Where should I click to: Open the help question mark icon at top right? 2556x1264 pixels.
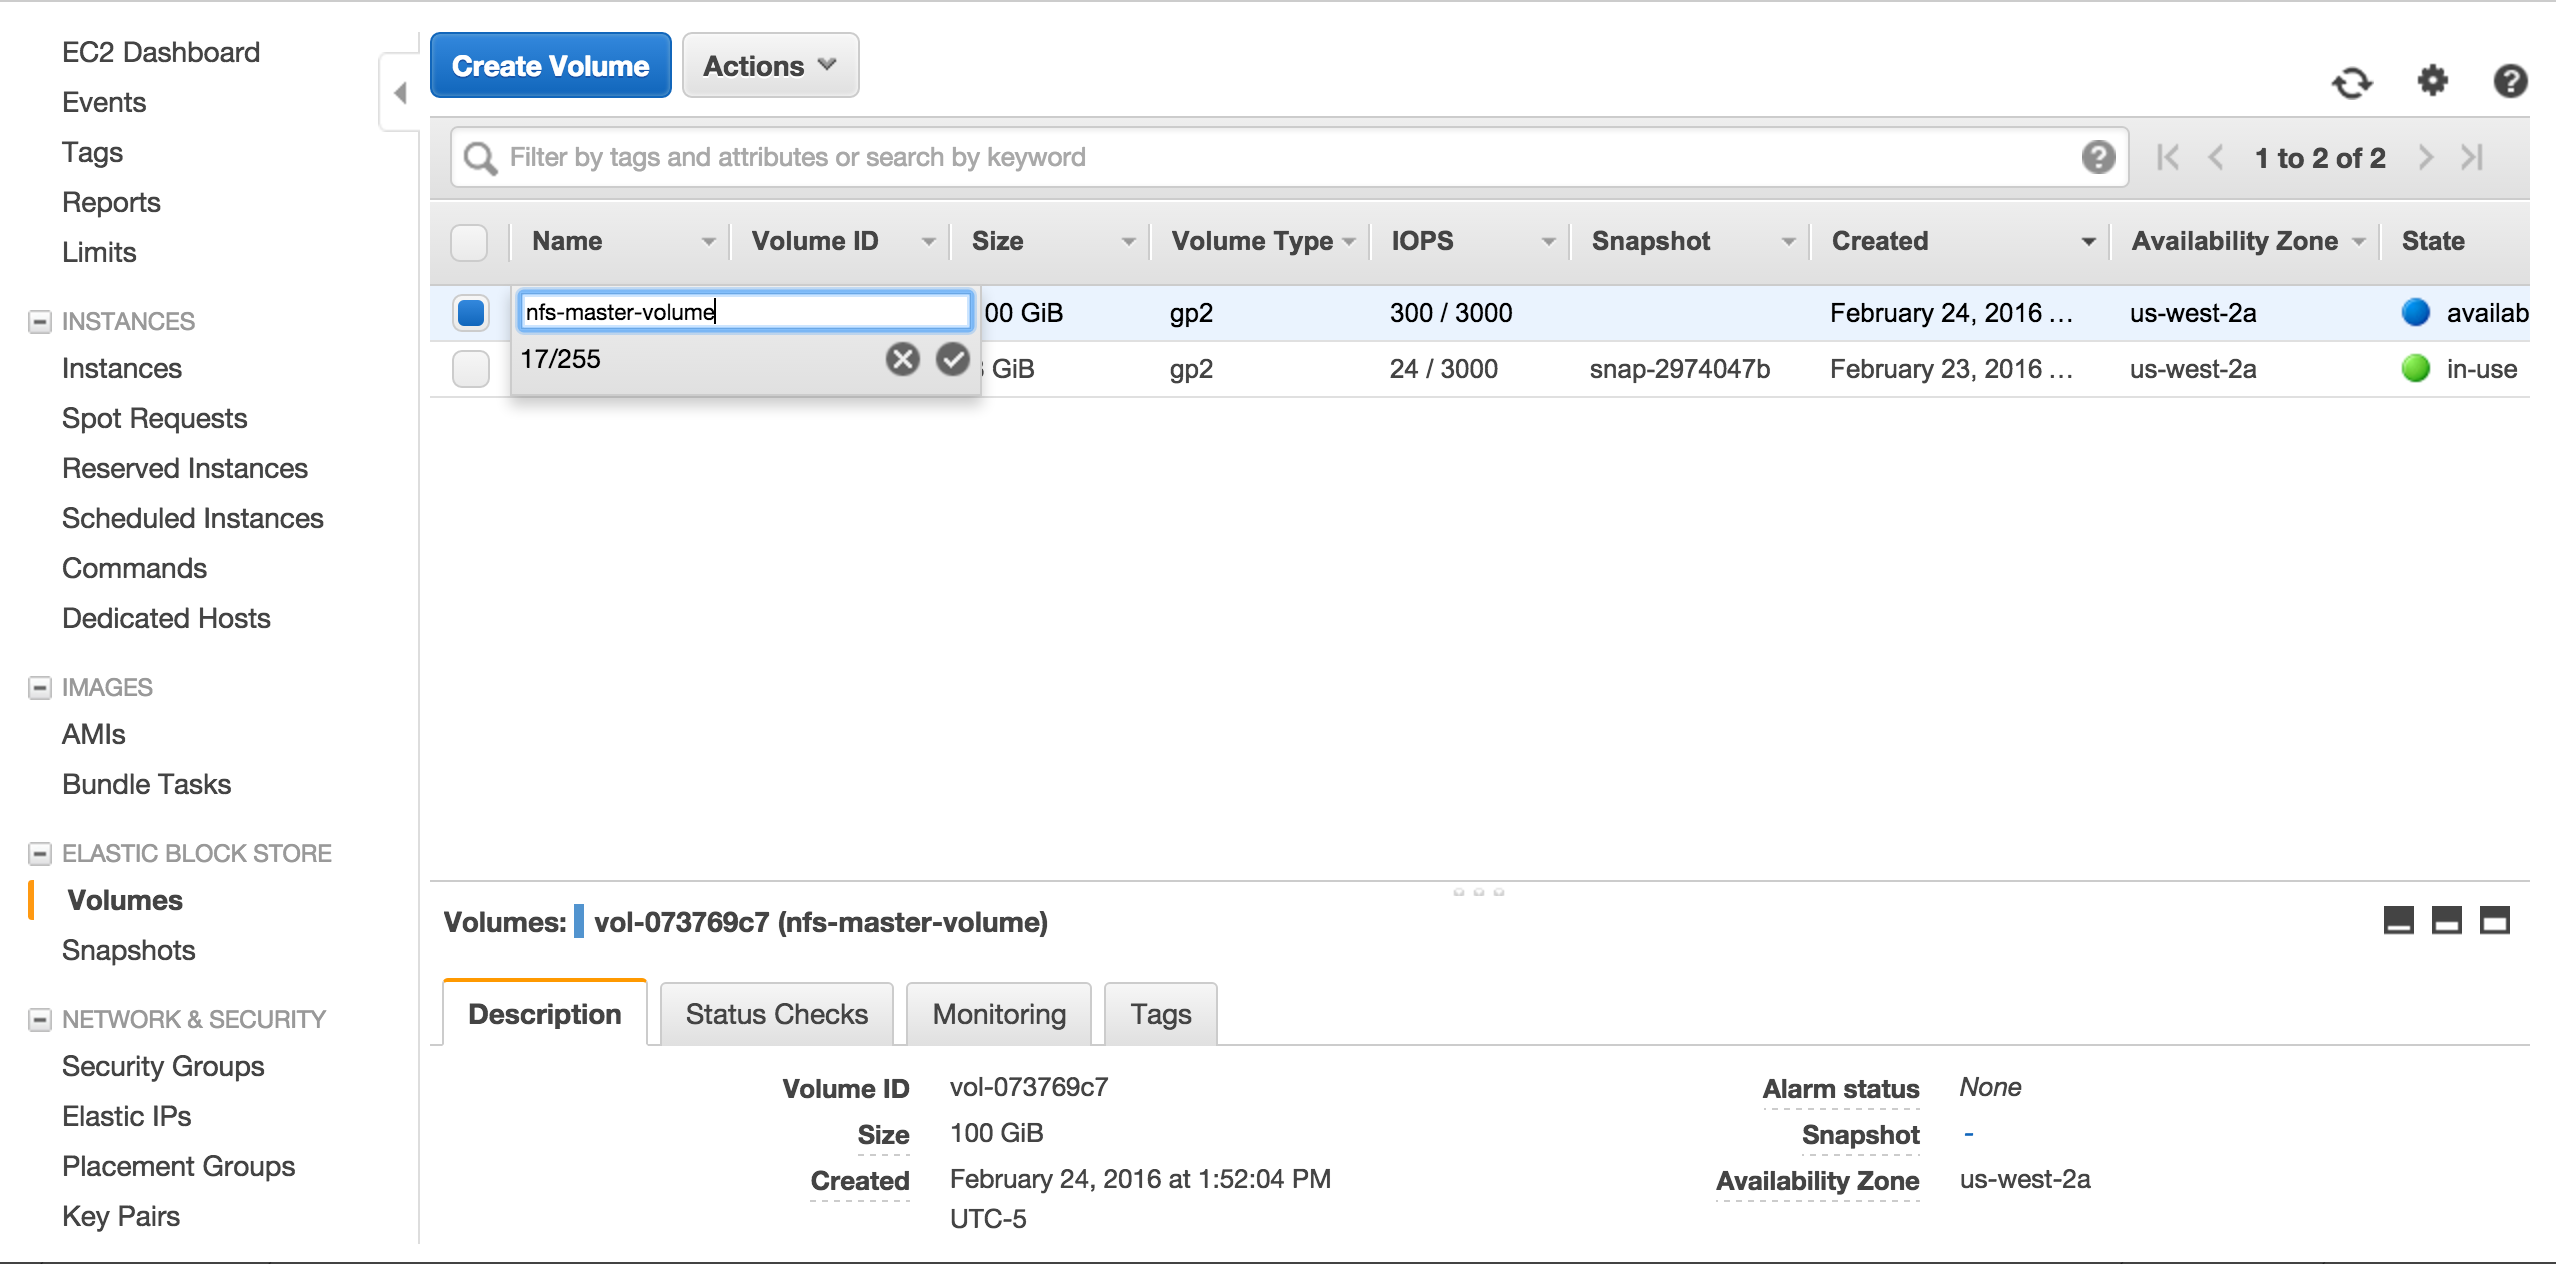[2510, 80]
